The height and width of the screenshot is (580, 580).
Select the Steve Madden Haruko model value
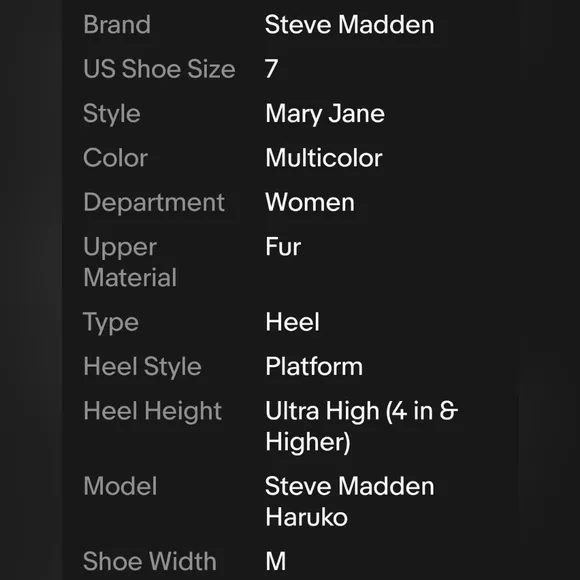click(349, 502)
